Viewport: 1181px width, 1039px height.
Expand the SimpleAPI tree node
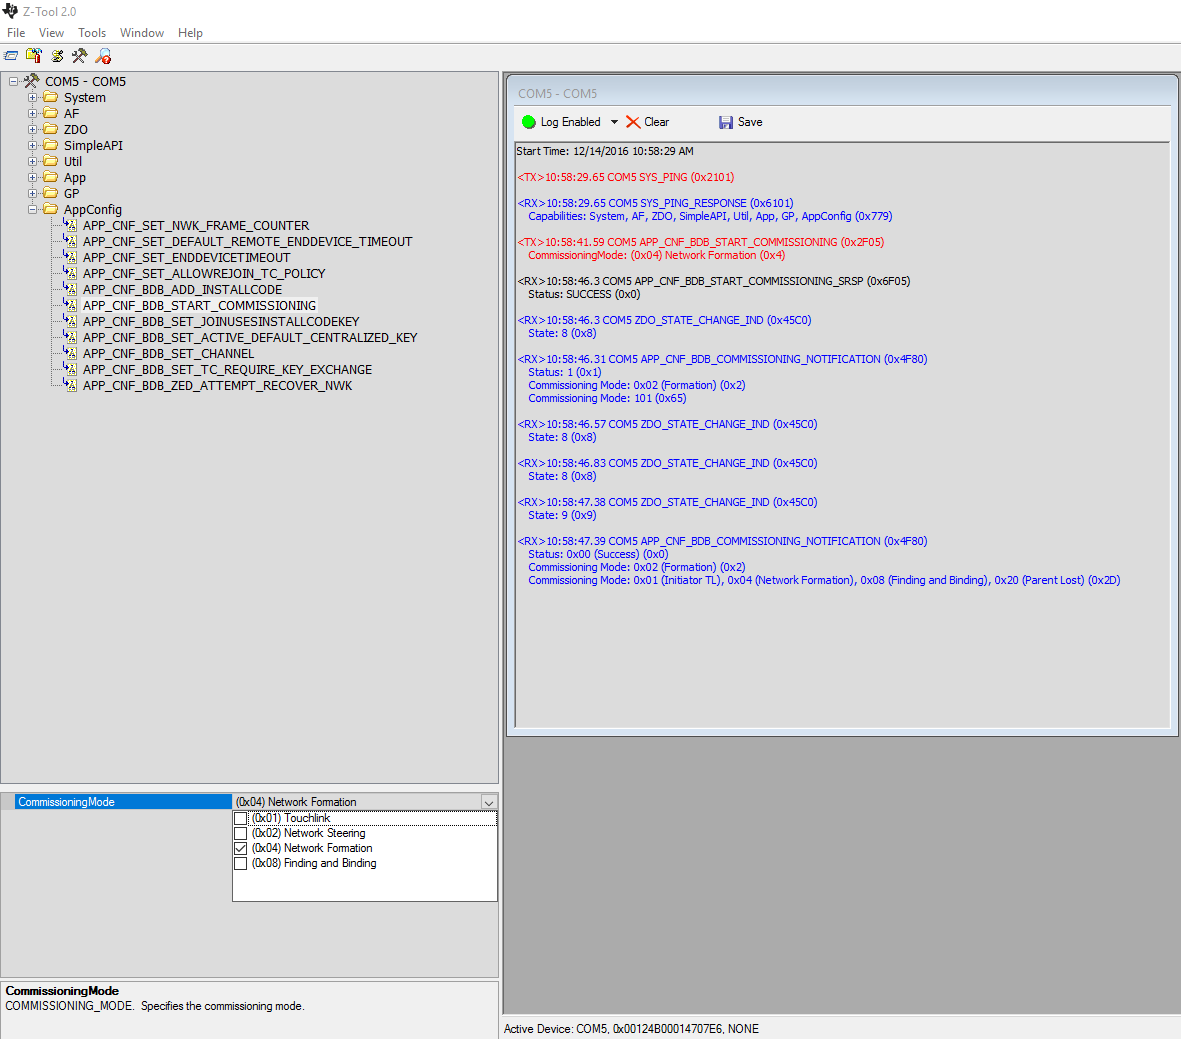(x=32, y=145)
